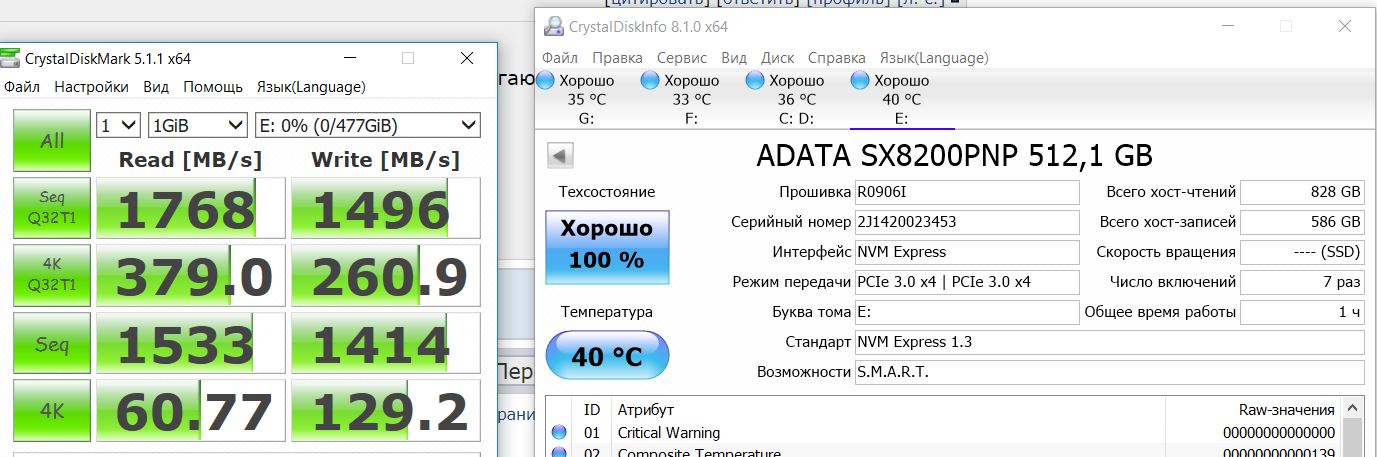Open test count dropdown showing 1
The height and width of the screenshot is (457, 1377).
tap(118, 125)
